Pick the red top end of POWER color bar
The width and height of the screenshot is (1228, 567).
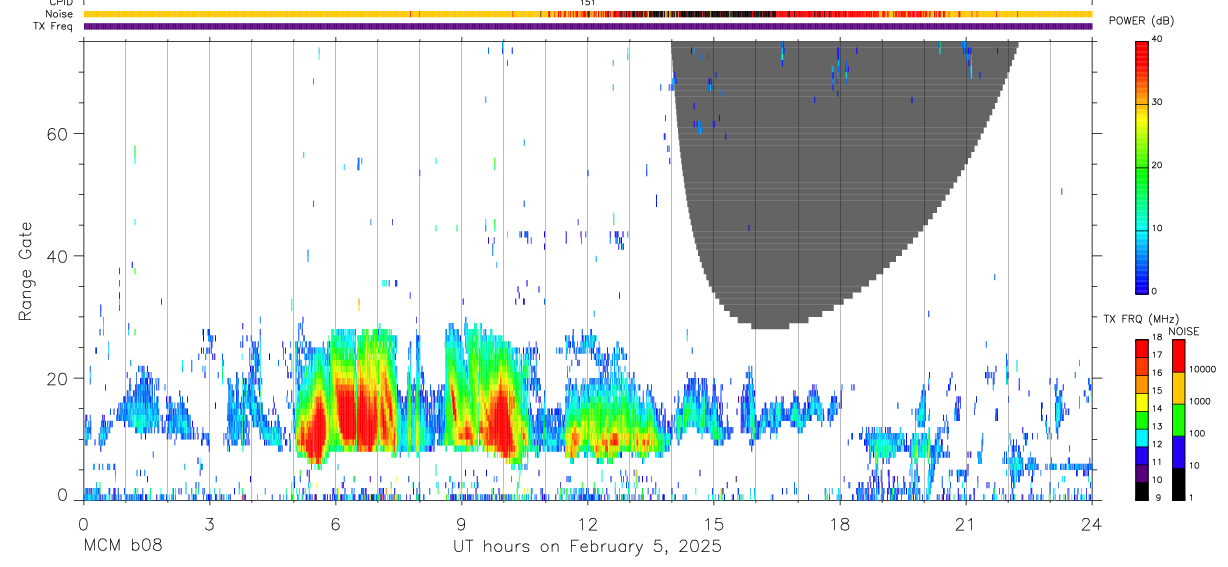(1142, 48)
